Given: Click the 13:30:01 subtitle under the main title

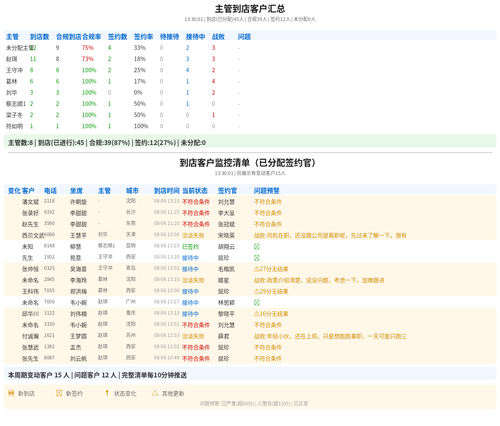Looking at the screenshot, I should click(x=250, y=19).
